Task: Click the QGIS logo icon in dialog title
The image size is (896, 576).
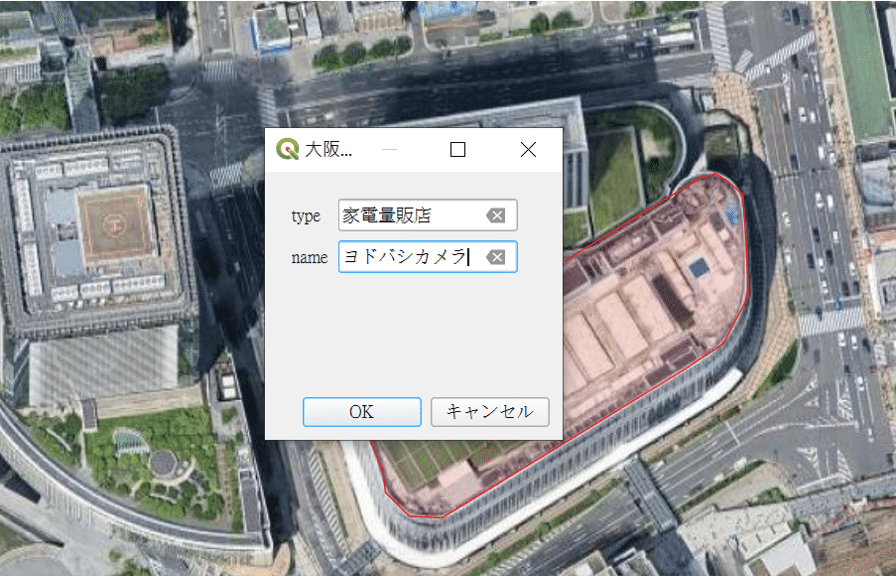Action: pos(287,149)
